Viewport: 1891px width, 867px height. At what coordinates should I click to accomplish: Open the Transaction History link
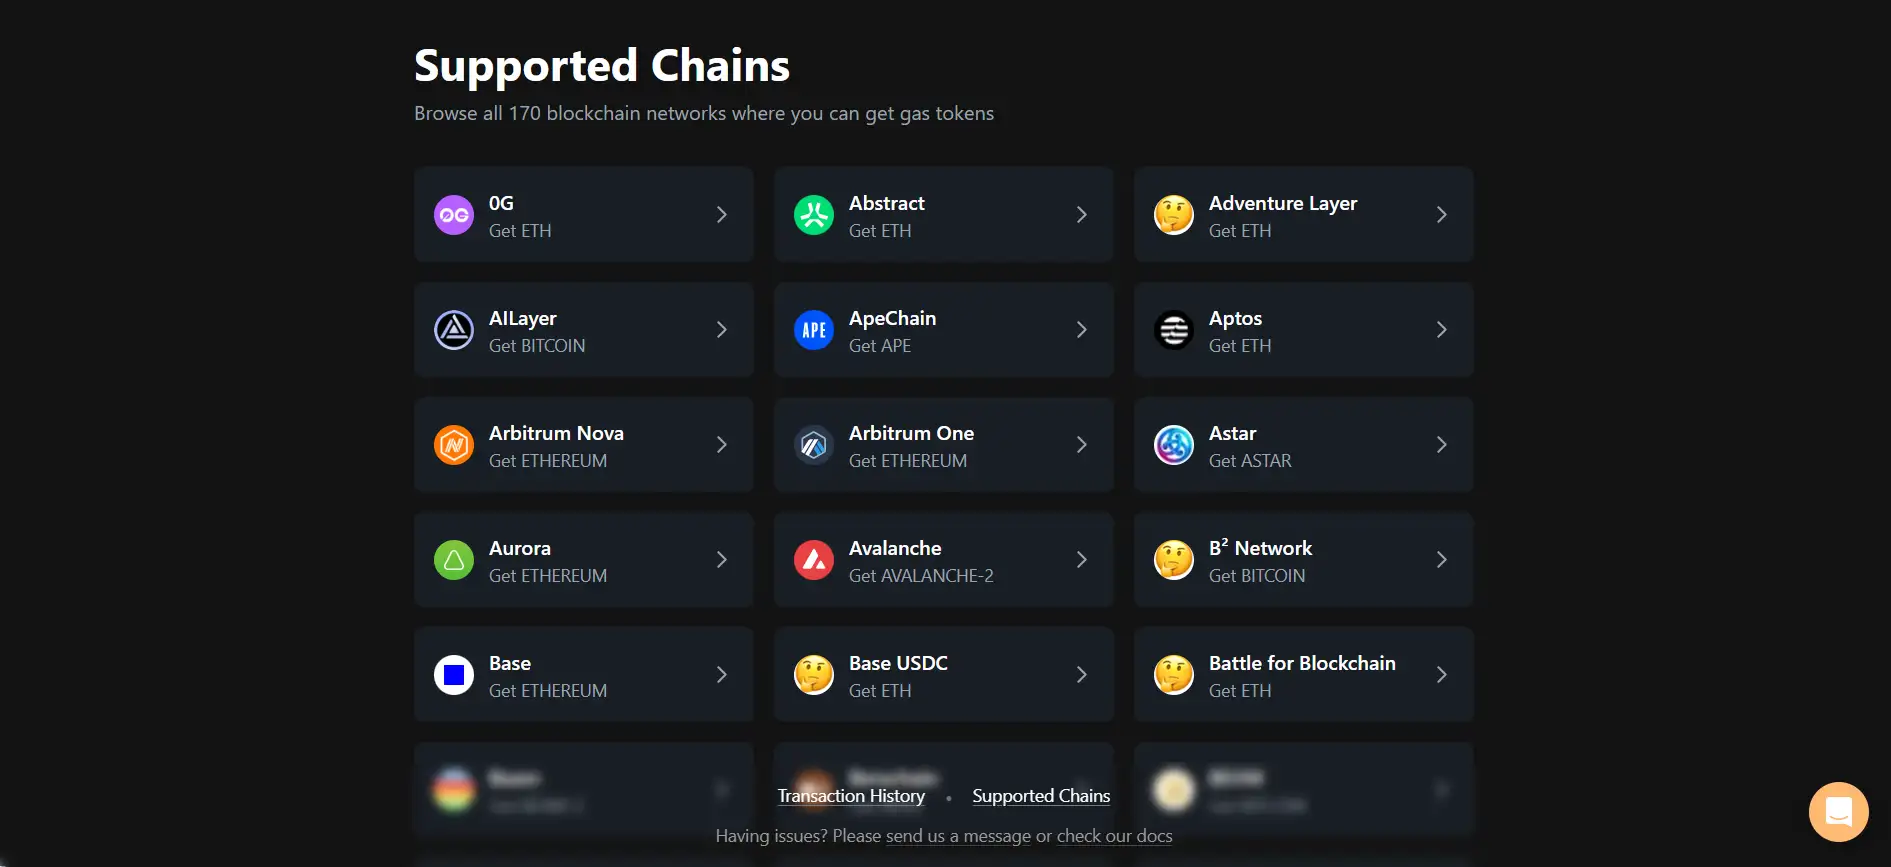pos(851,796)
